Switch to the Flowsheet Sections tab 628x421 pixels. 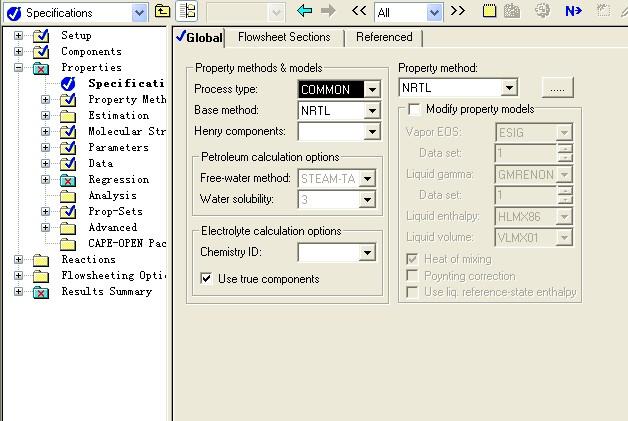point(284,37)
